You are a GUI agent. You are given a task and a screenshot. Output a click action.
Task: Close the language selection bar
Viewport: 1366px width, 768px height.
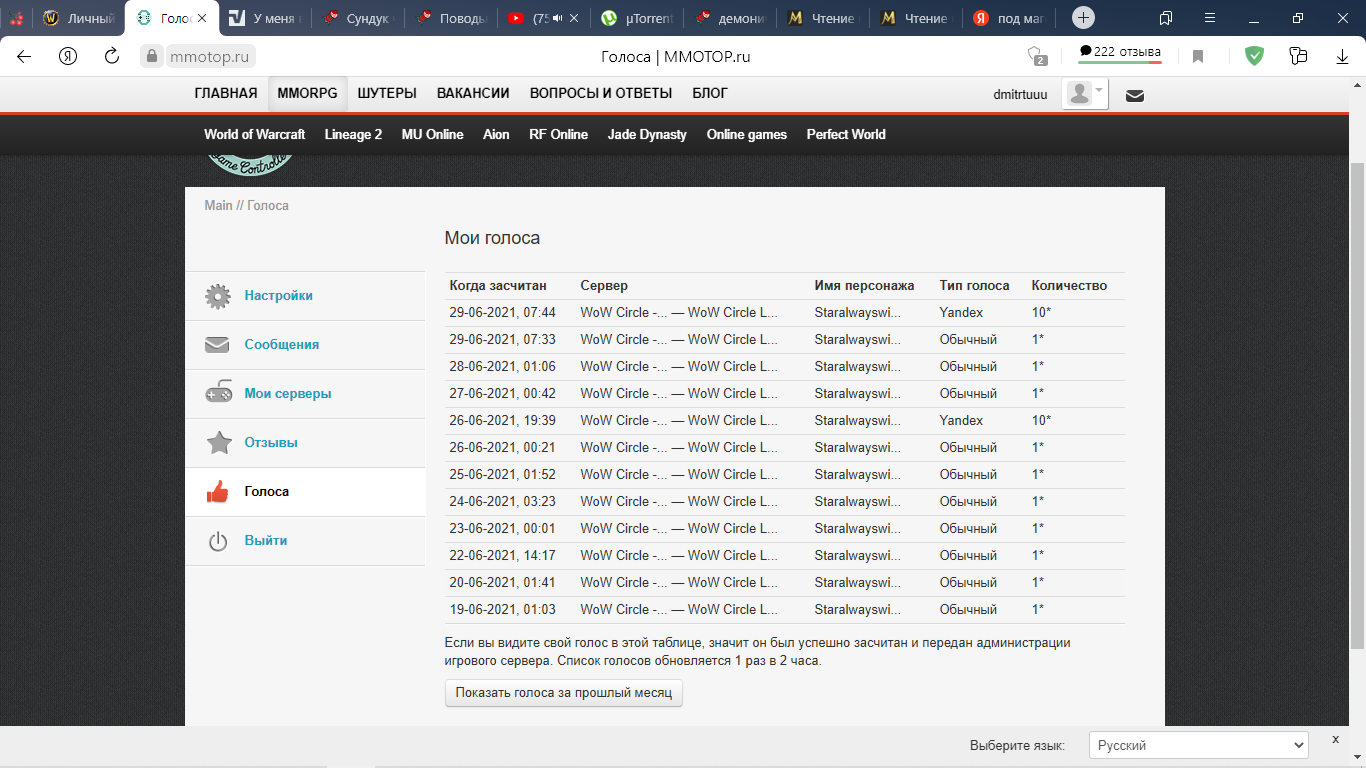tap(1335, 739)
